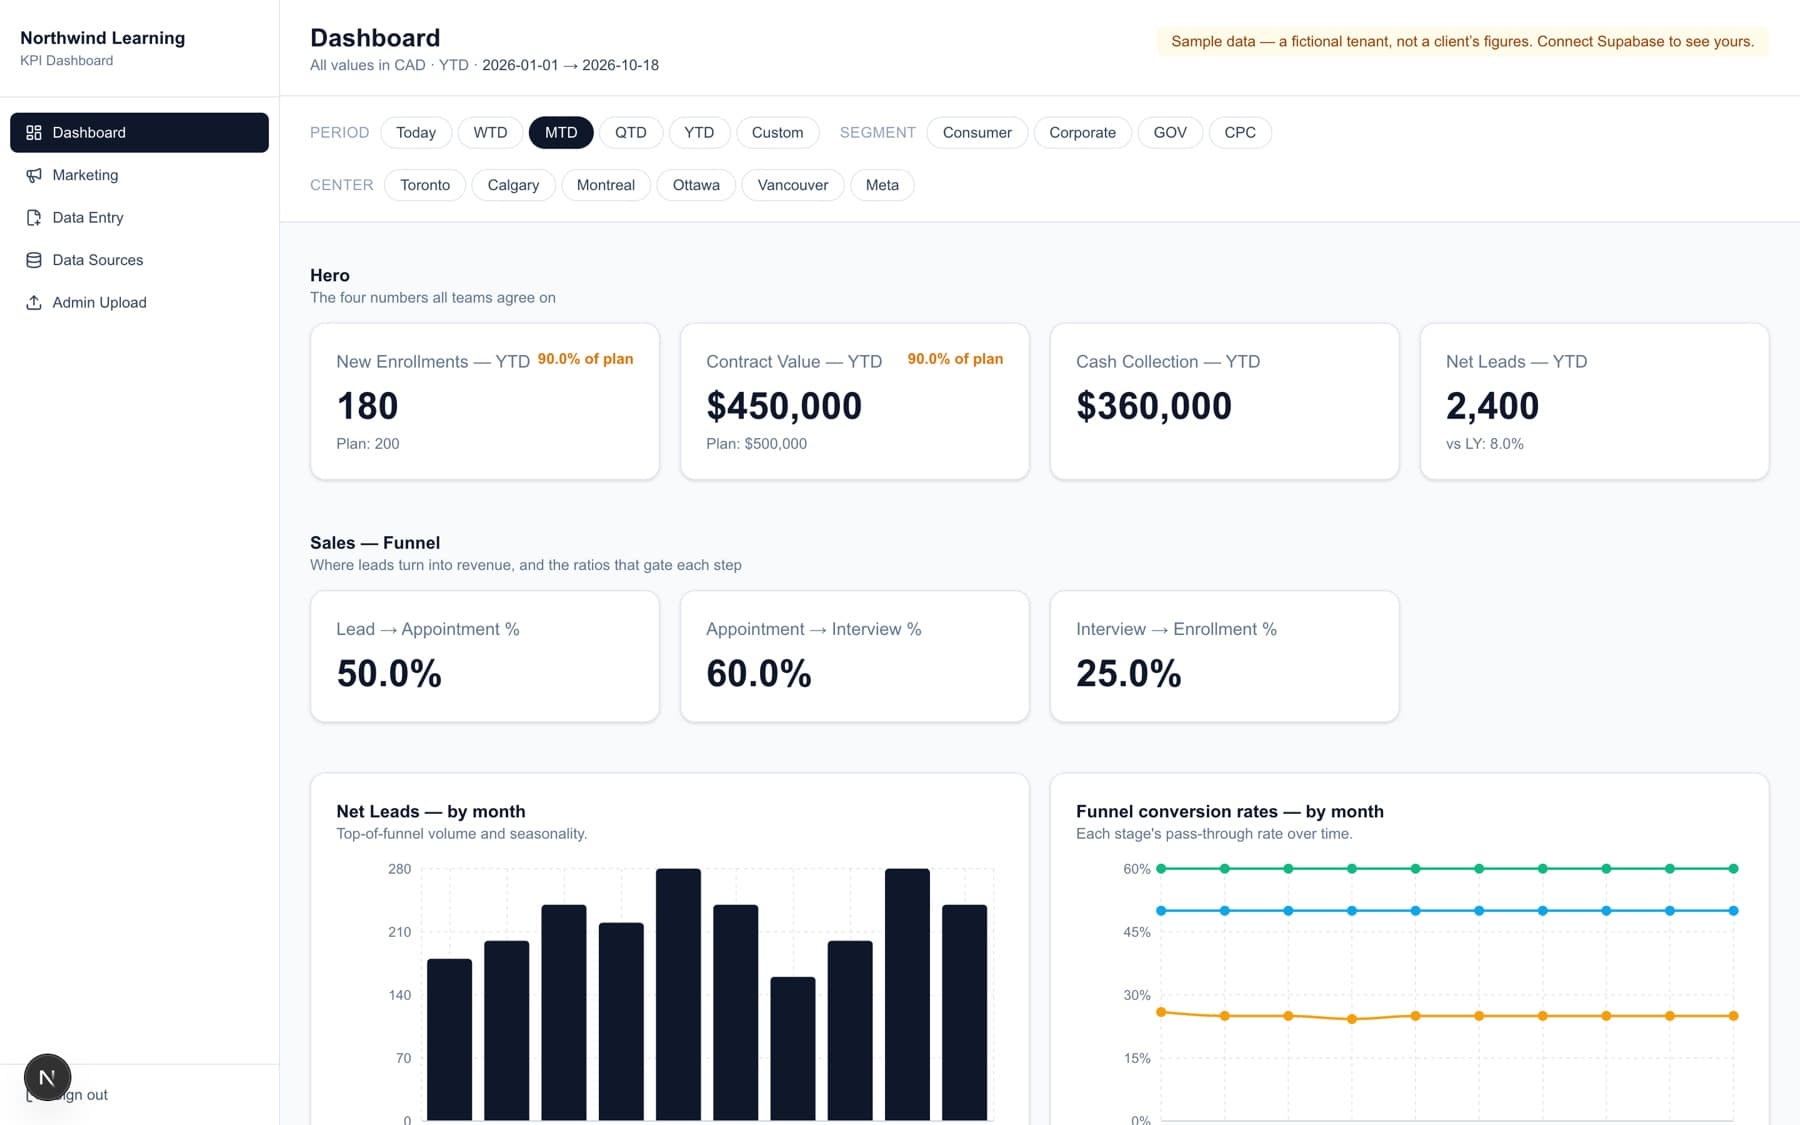1800x1125 pixels.
Task: Click the Lead → Appointment 50.0% value
Action: click(x=389, y=673)
